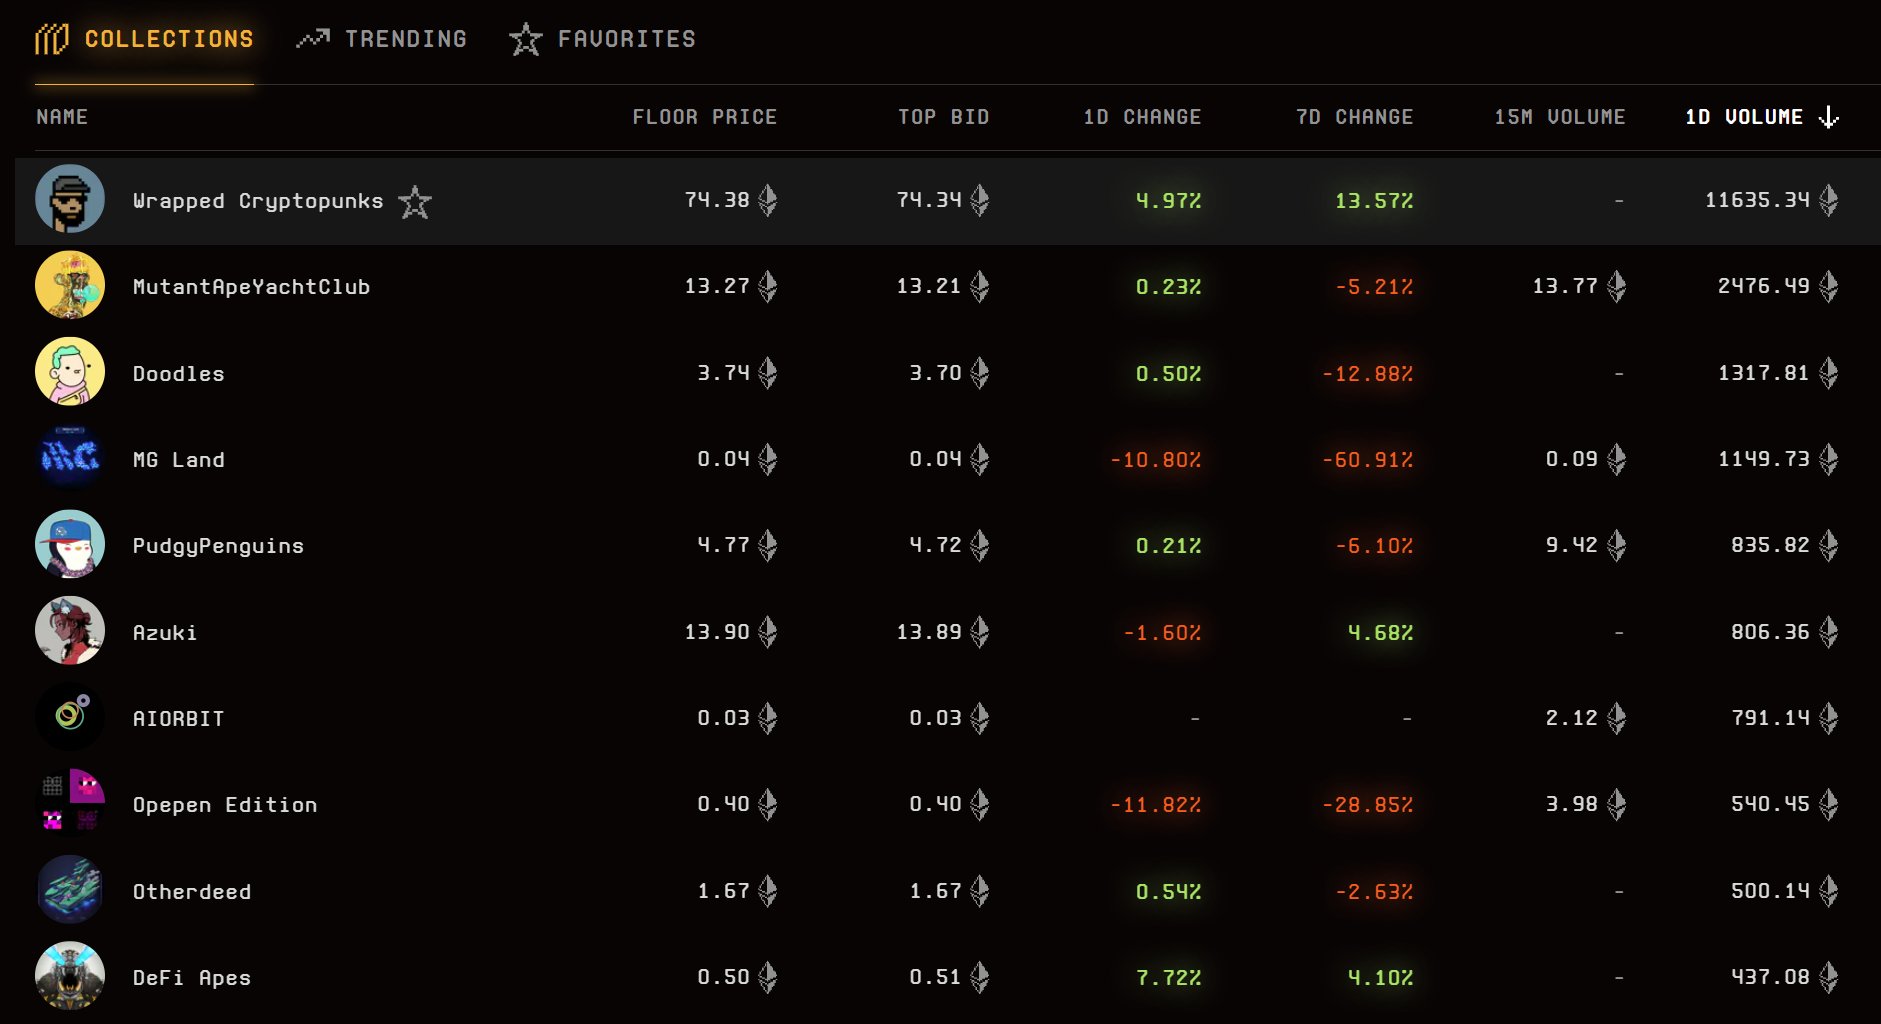Click the 4.97% 1D change value
Screen dimensions: 1881x1024
point(1168,201)
